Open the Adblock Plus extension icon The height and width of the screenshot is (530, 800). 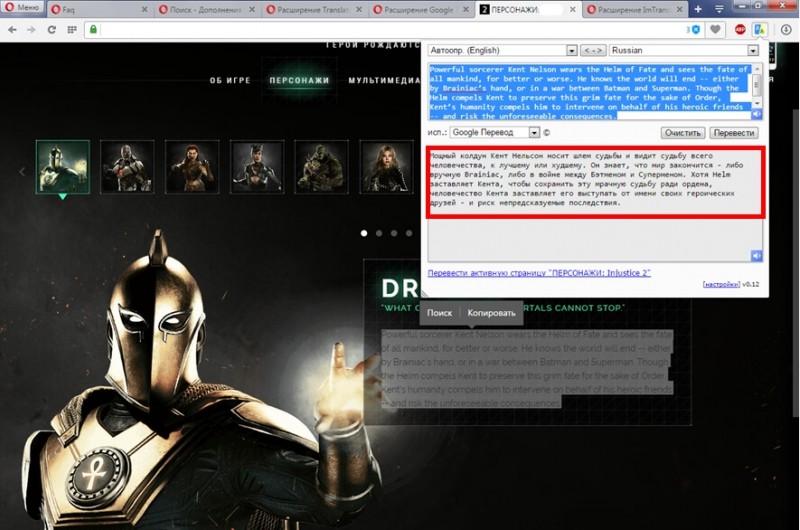(x=740, y=30)
